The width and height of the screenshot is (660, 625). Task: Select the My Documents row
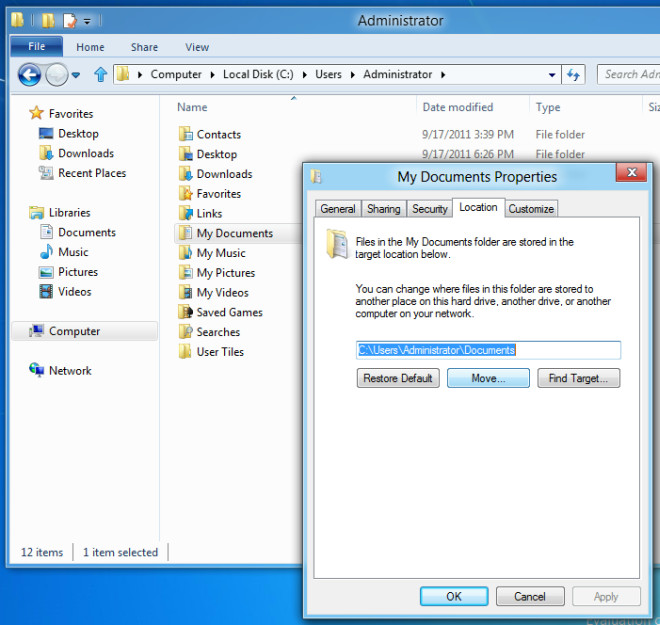pyautogui.click(x=238, y=233)
